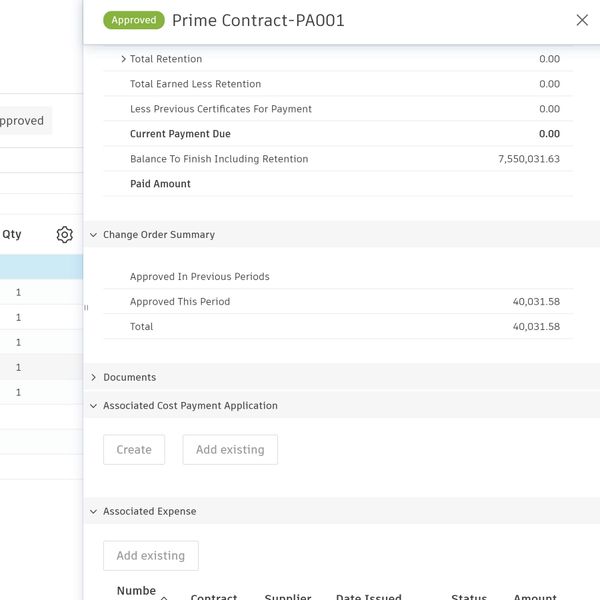Click the panel resize handle

coord(86,308)
